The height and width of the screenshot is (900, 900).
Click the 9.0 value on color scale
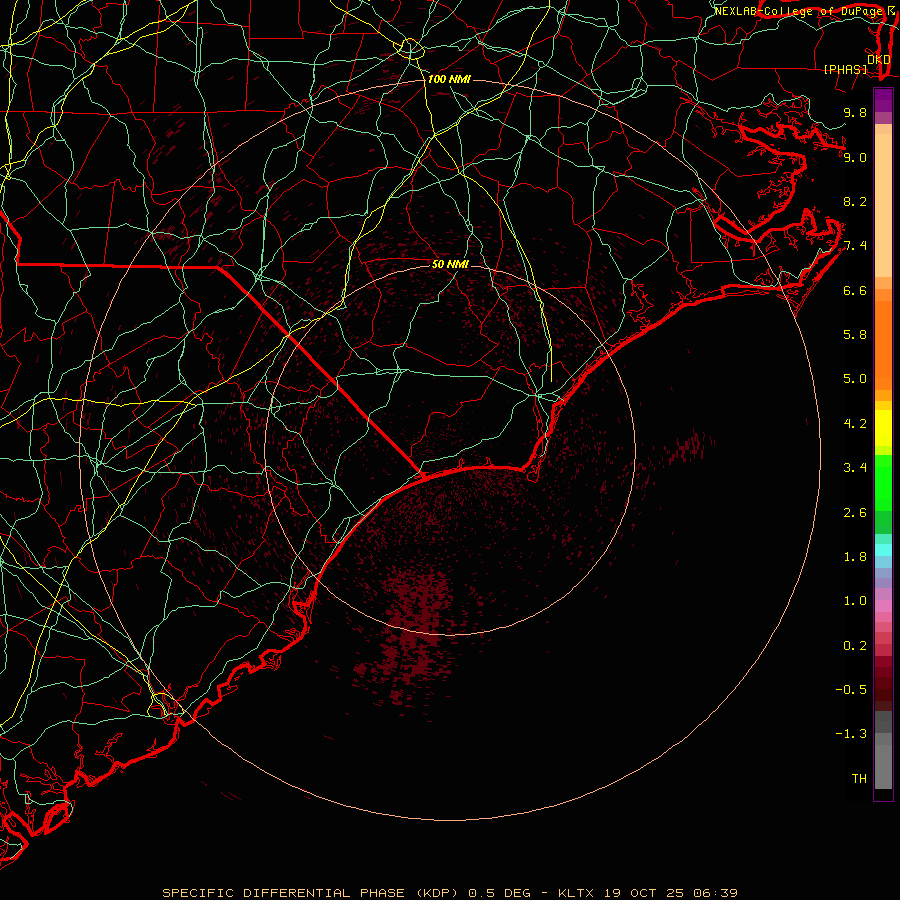click(x=855, y=157)
